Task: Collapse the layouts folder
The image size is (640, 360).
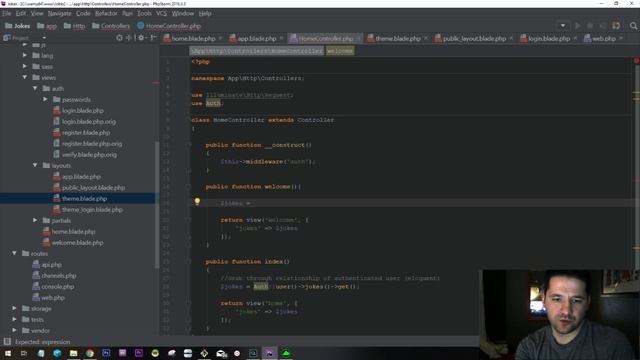Action: (x=35, y=165)
